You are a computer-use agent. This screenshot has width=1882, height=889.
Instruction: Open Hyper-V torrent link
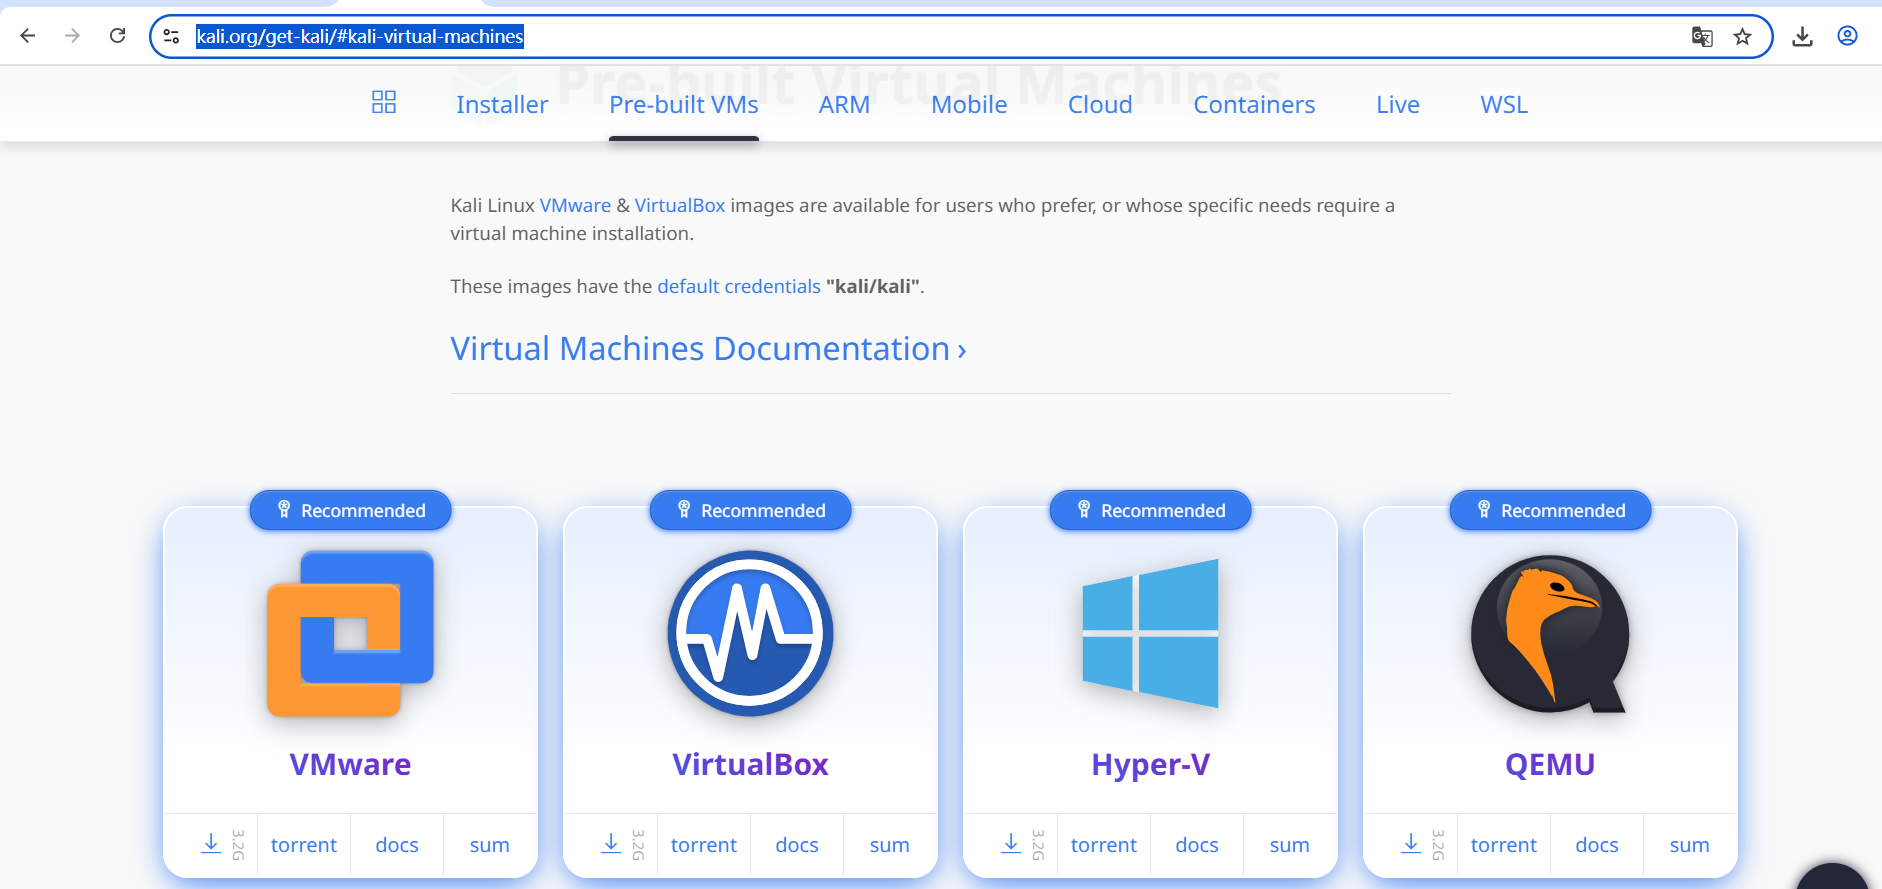[1104, 845]
